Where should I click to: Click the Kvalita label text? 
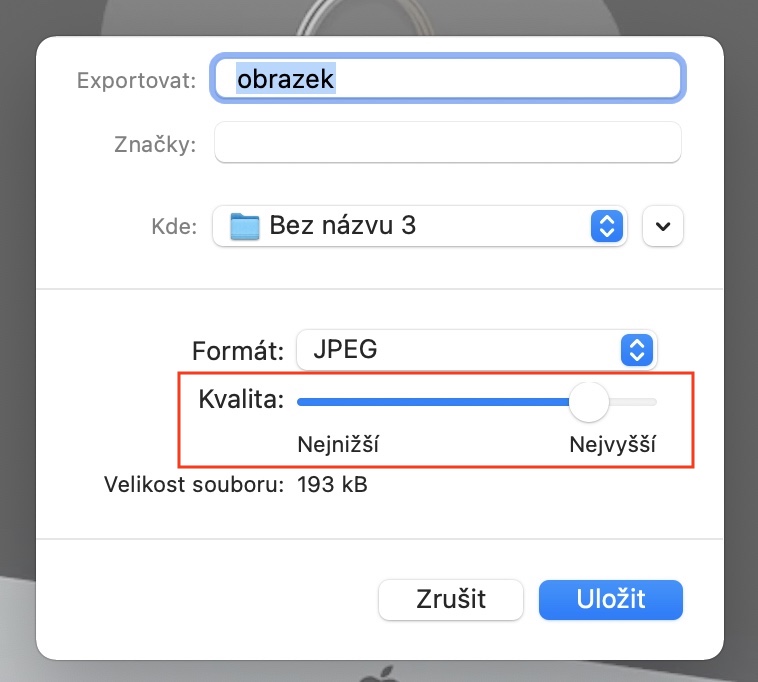[x=241, y=401]
